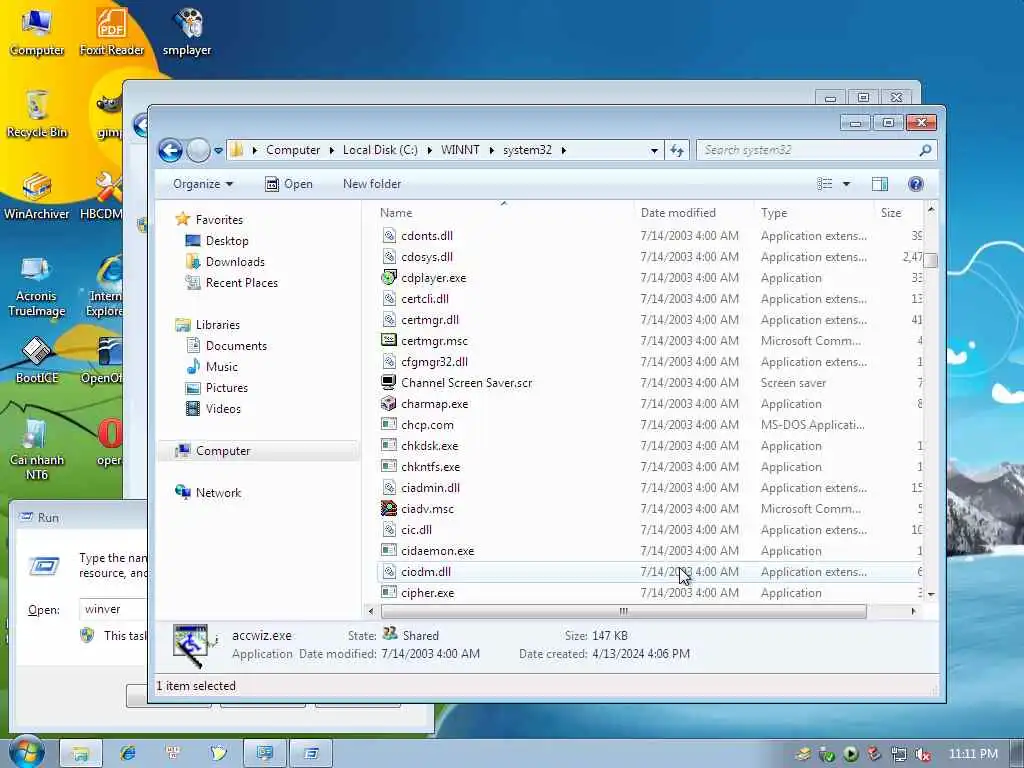Click the Refresh button next to address bar
Screen dimensions: 1024x768
[677, 150]
